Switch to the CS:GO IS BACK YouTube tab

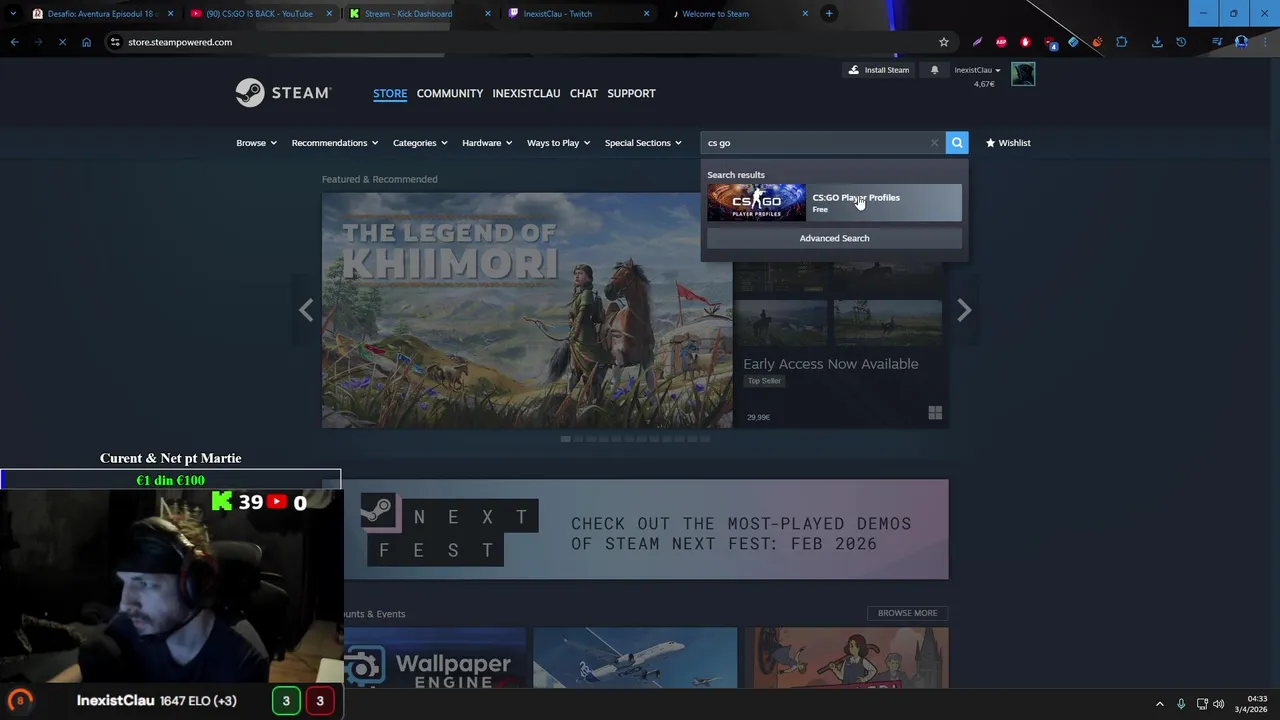coord(259,14)
